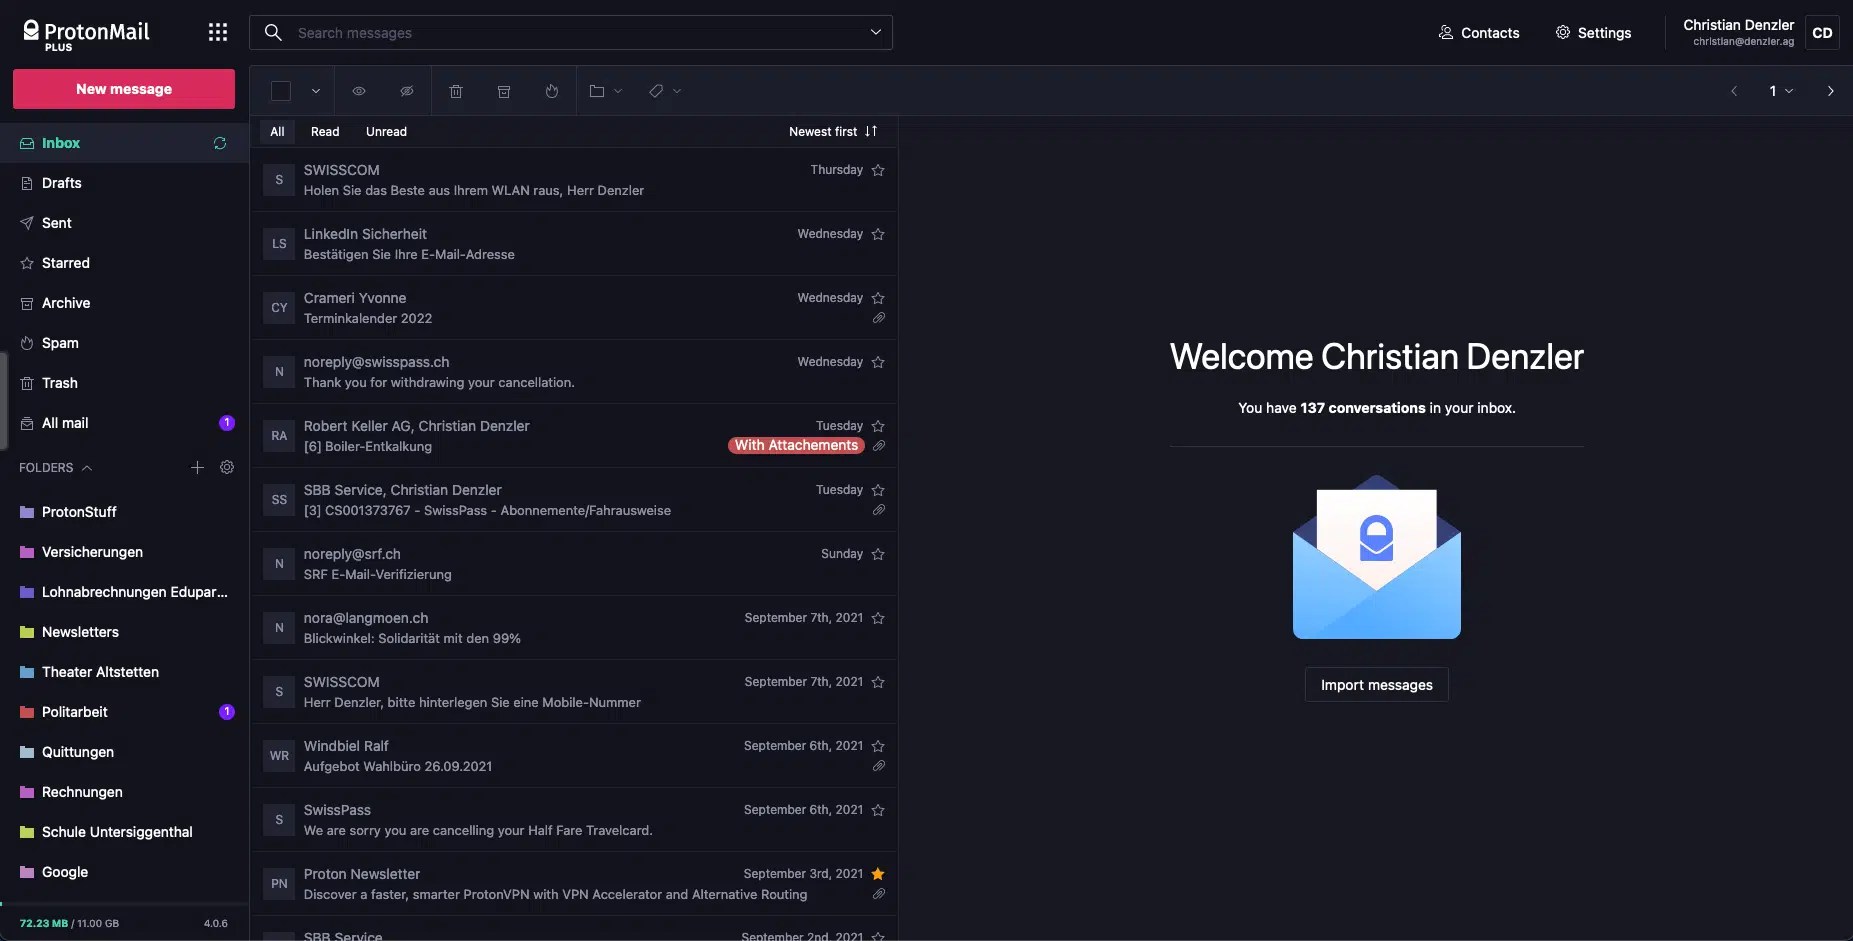Open the Rechnungen folder
Viewport: 1853px width, 941px height.
(x=124, y=792)
